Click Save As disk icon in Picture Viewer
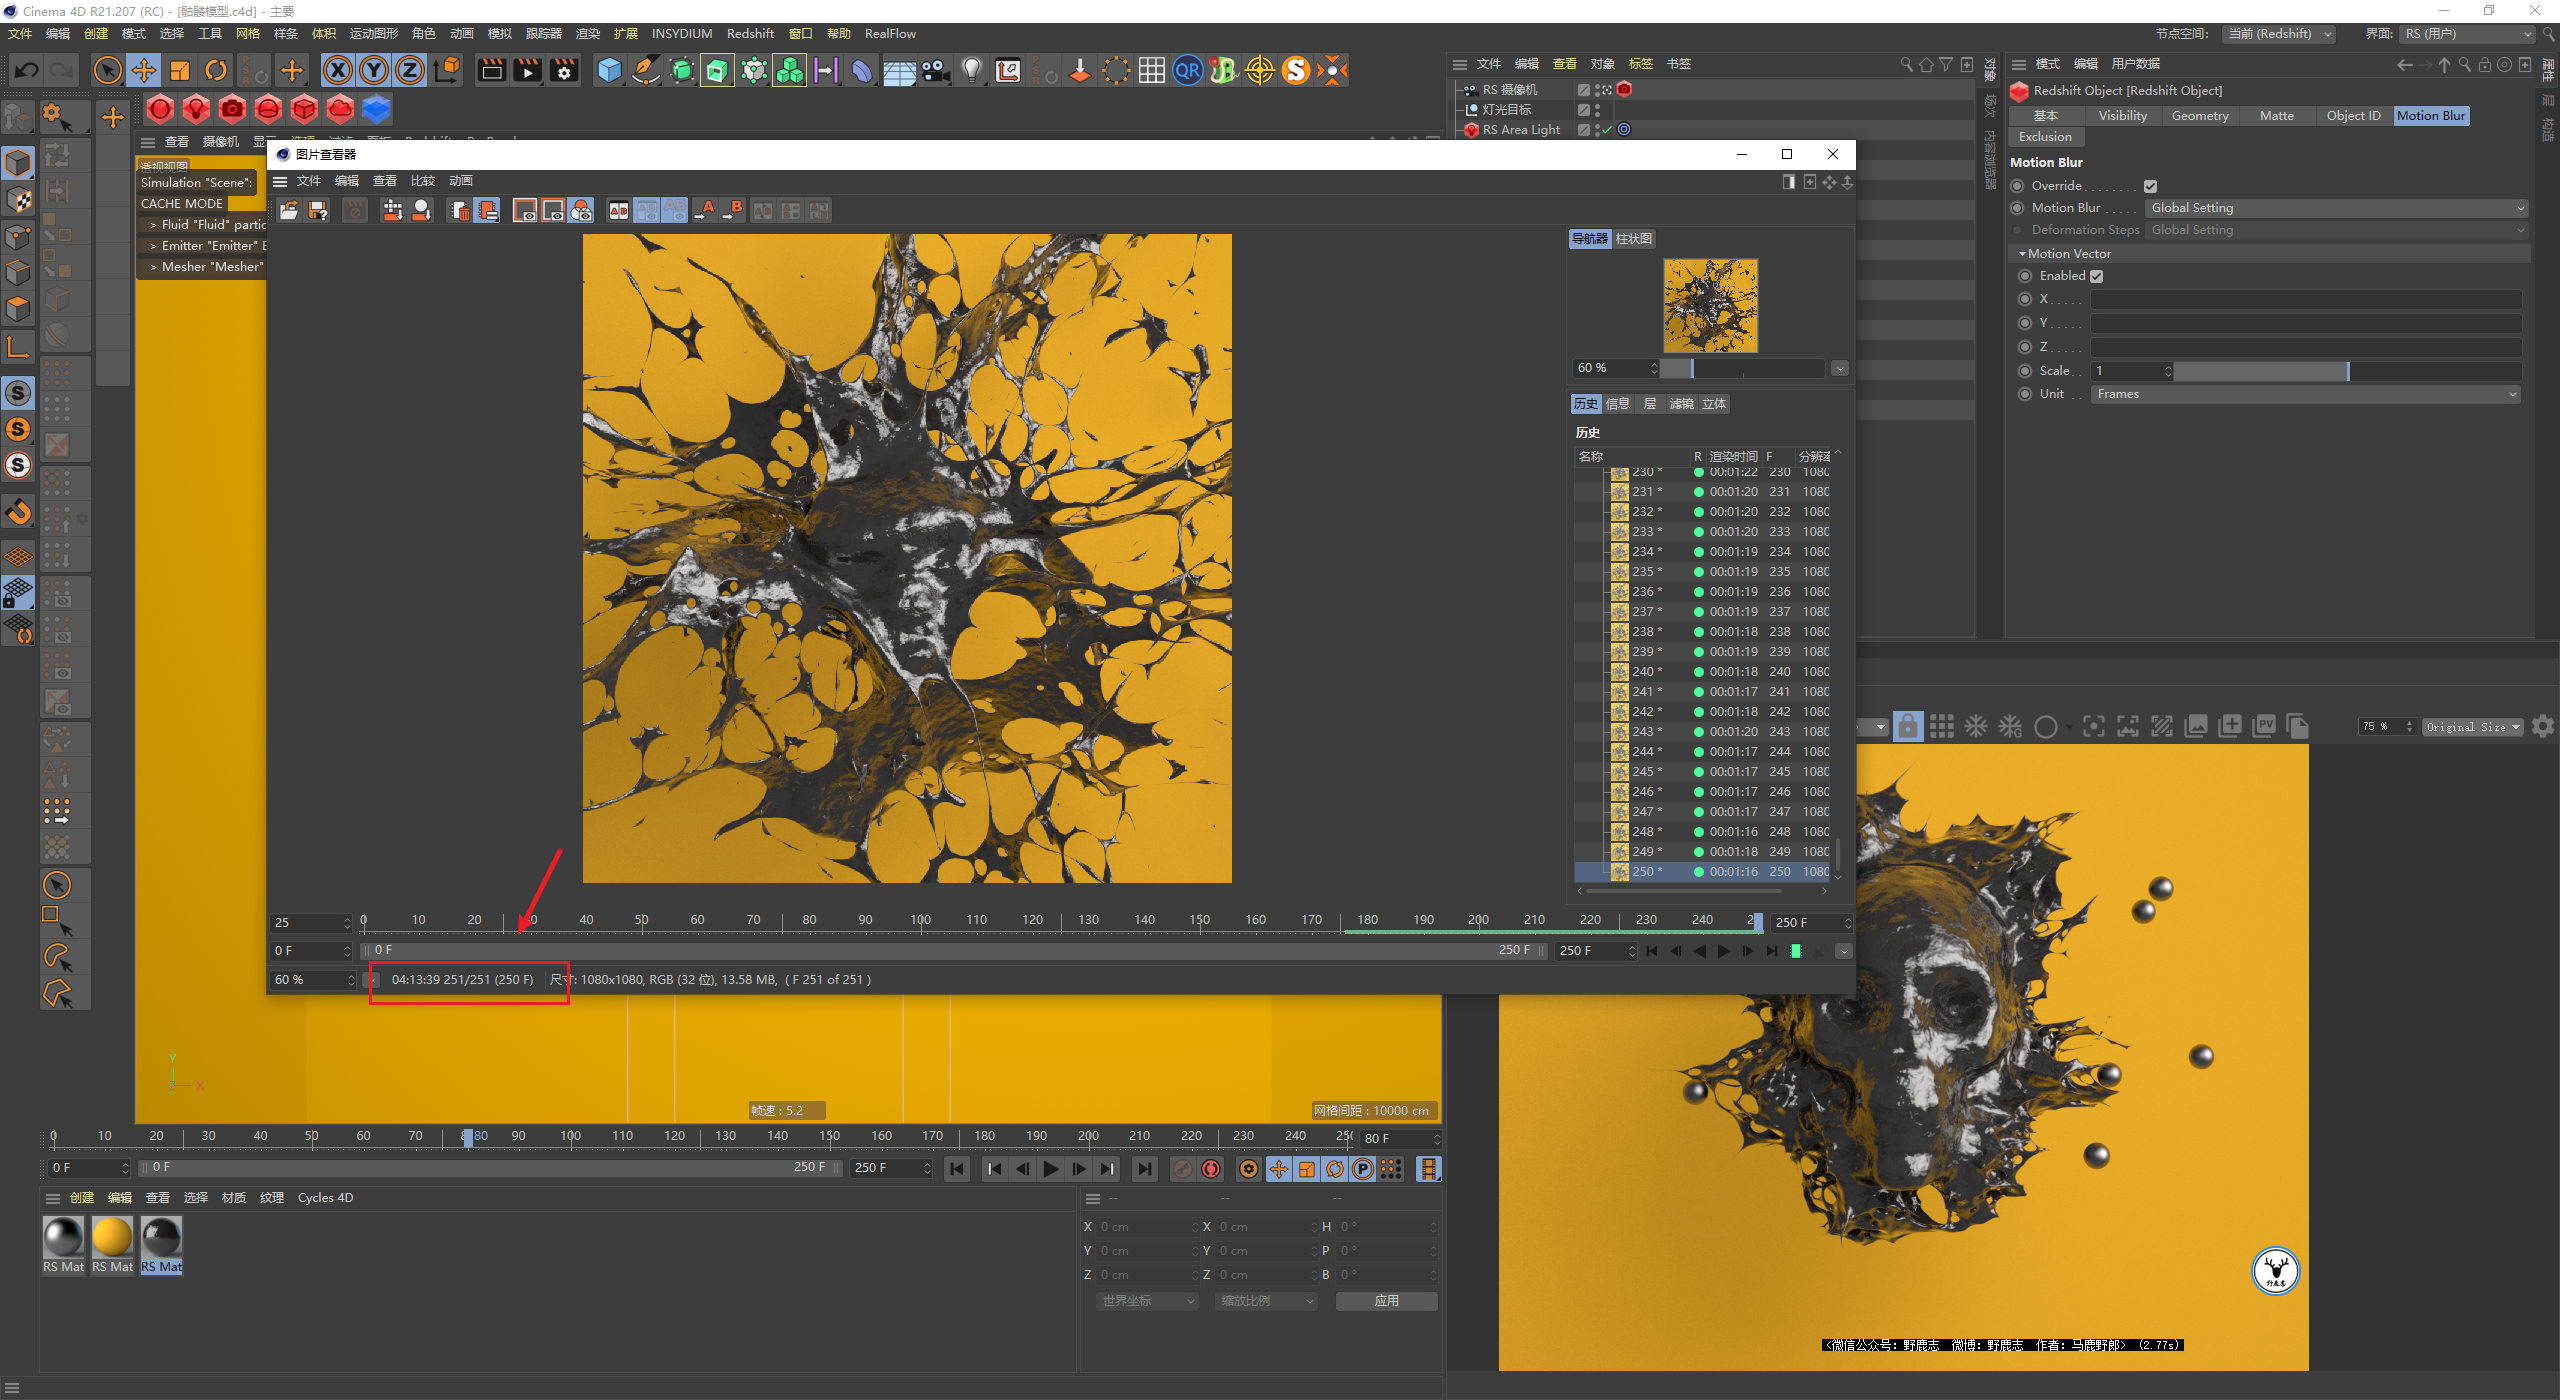This screenshot has height=1400, width=2560. click(x=318, y=210)
